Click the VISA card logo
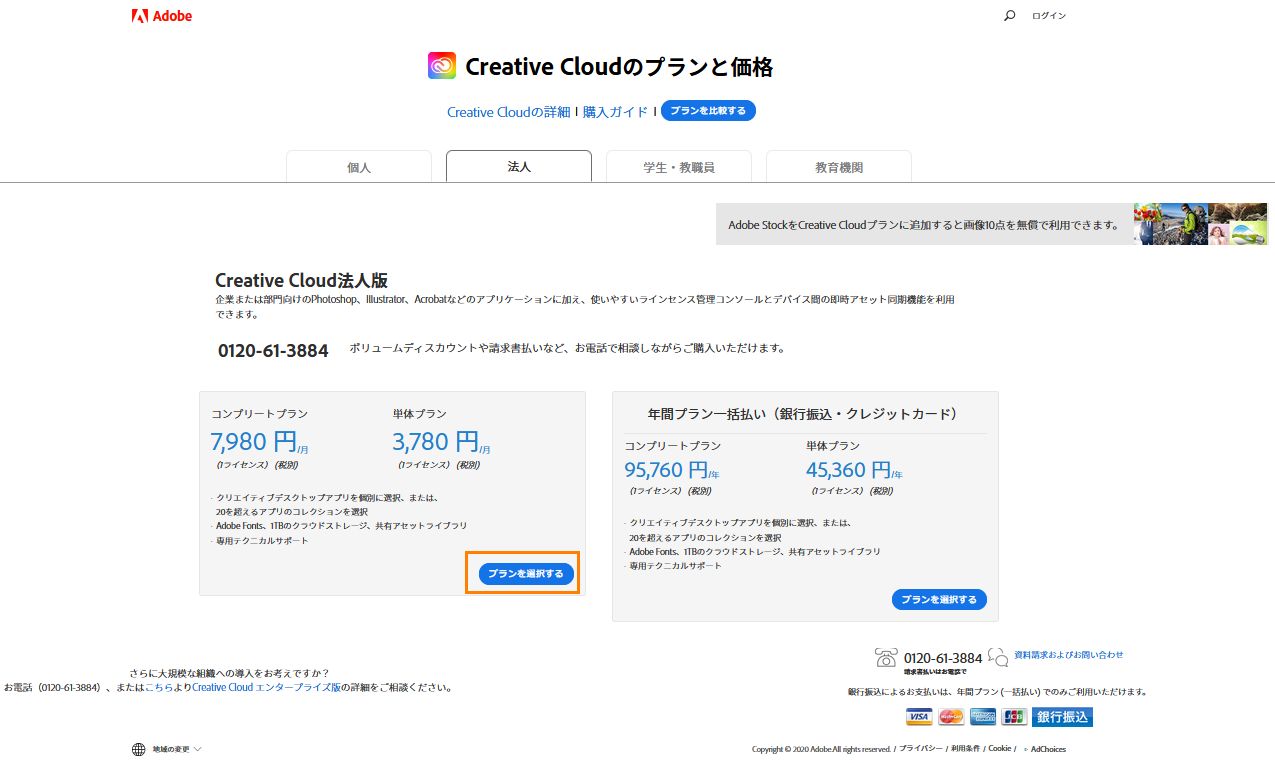 point(919,717)
